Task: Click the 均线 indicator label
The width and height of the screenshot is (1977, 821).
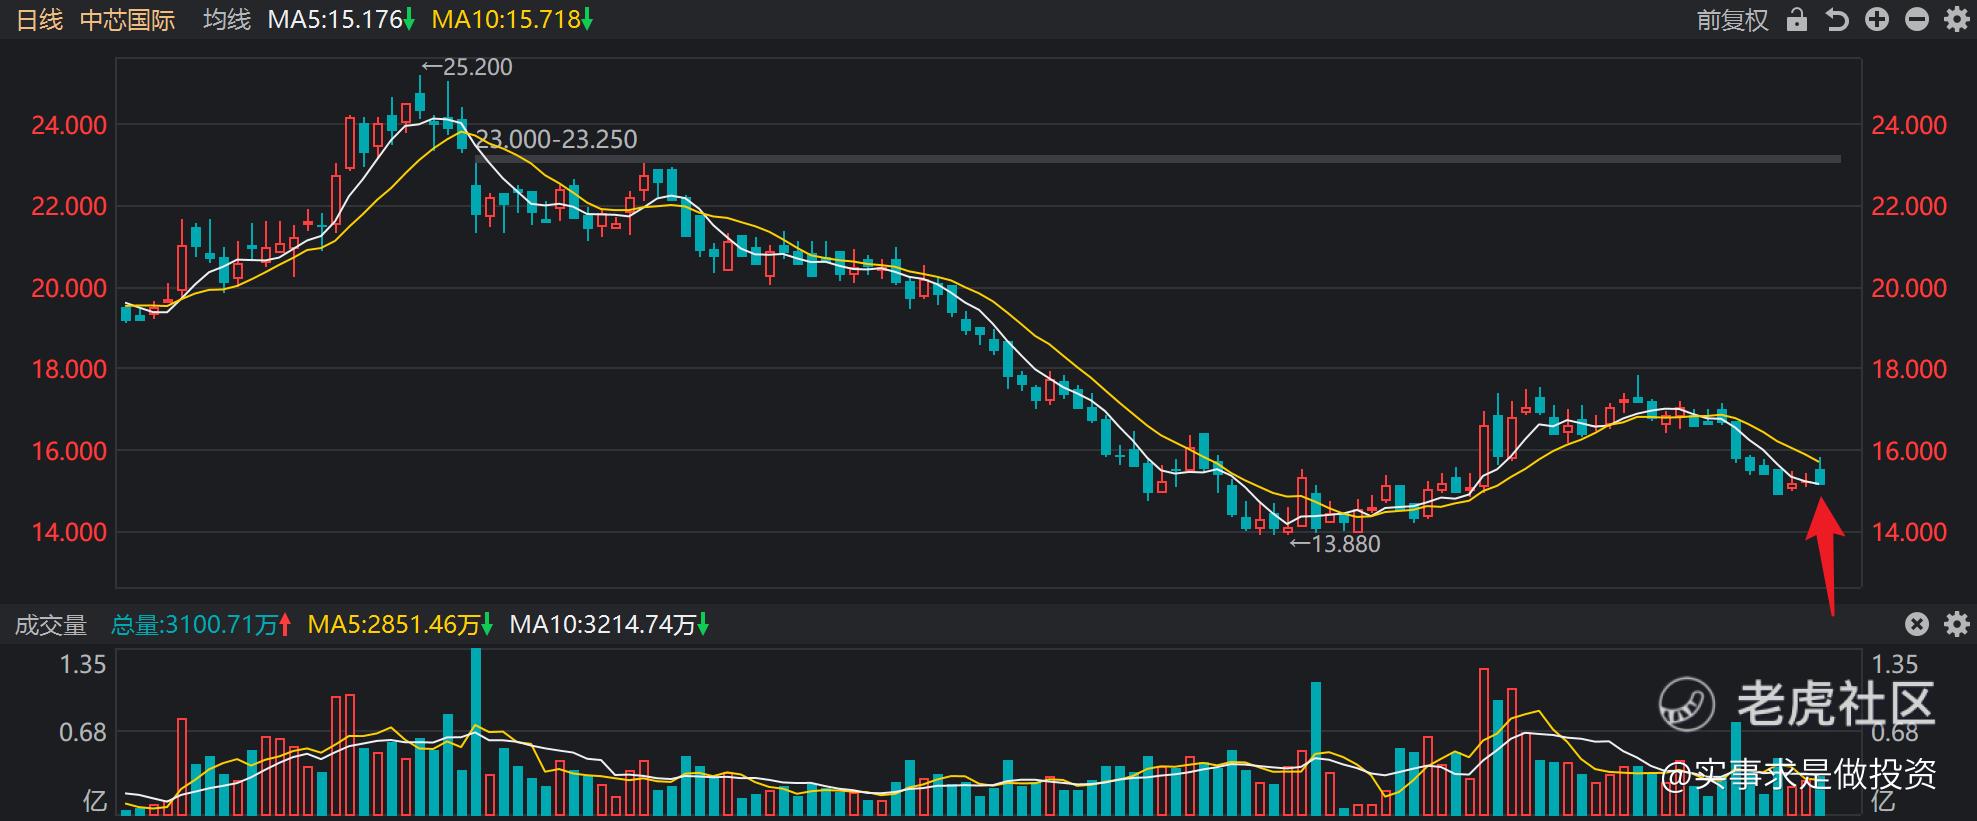Action: coord(227,20)
